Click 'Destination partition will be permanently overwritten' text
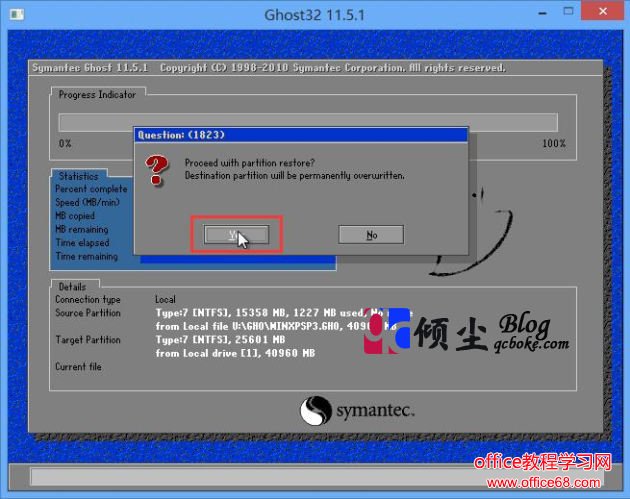This screenshot has width=630, height=499. [295, 176]
